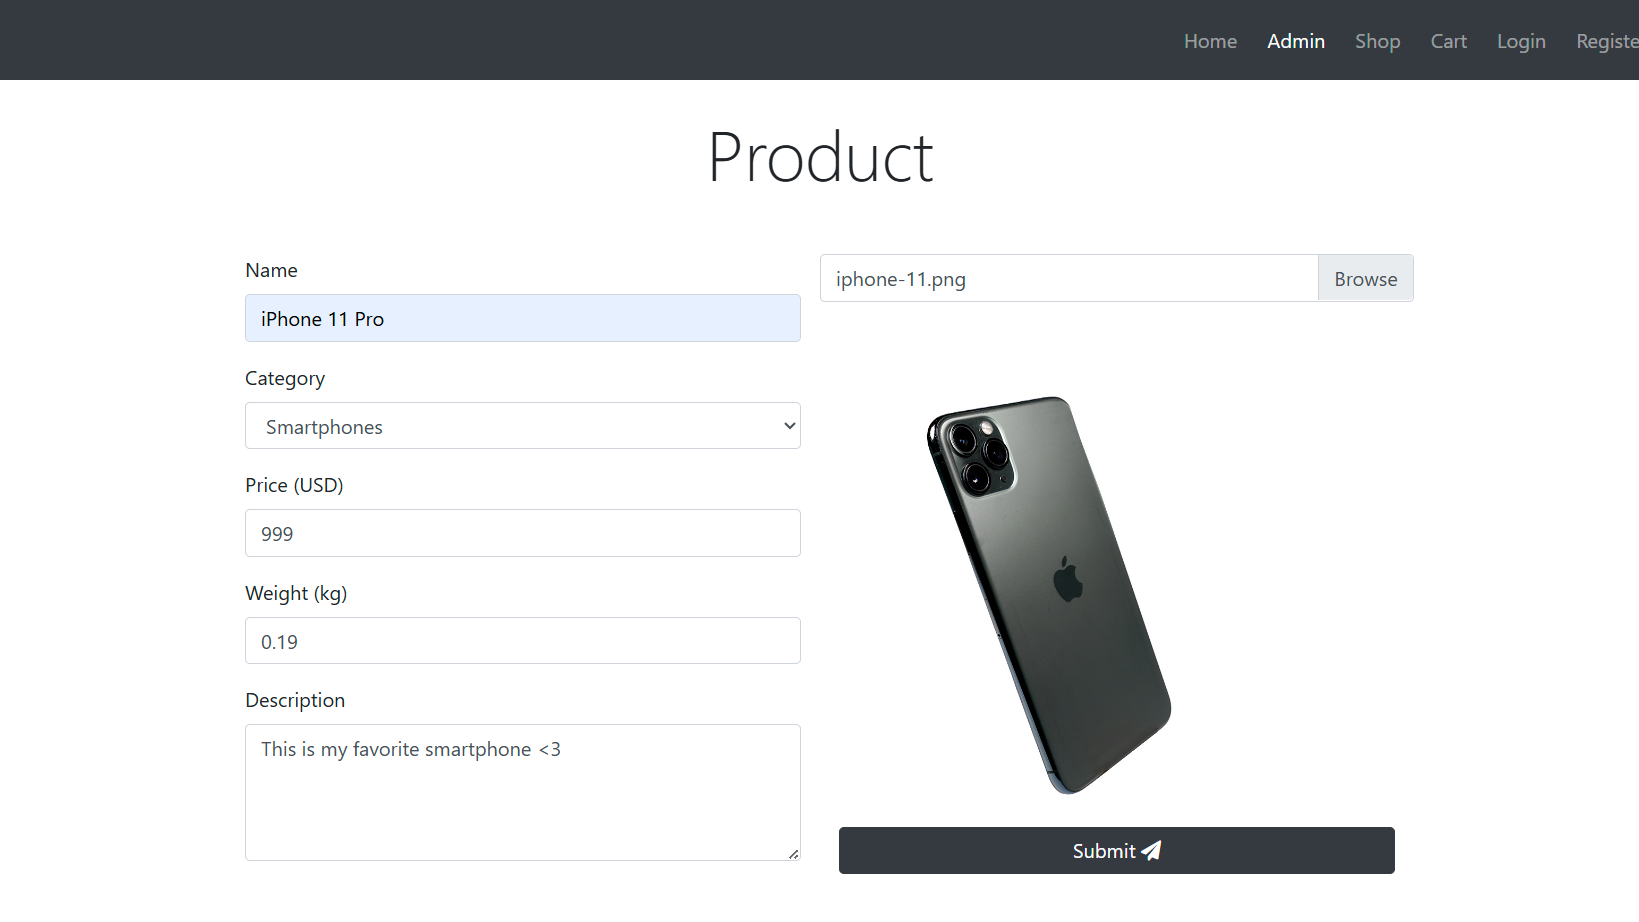The height and width of the screenshot is (922, 1639).
Task: Open the Category dropdown
Action: [x=522, y=425]
